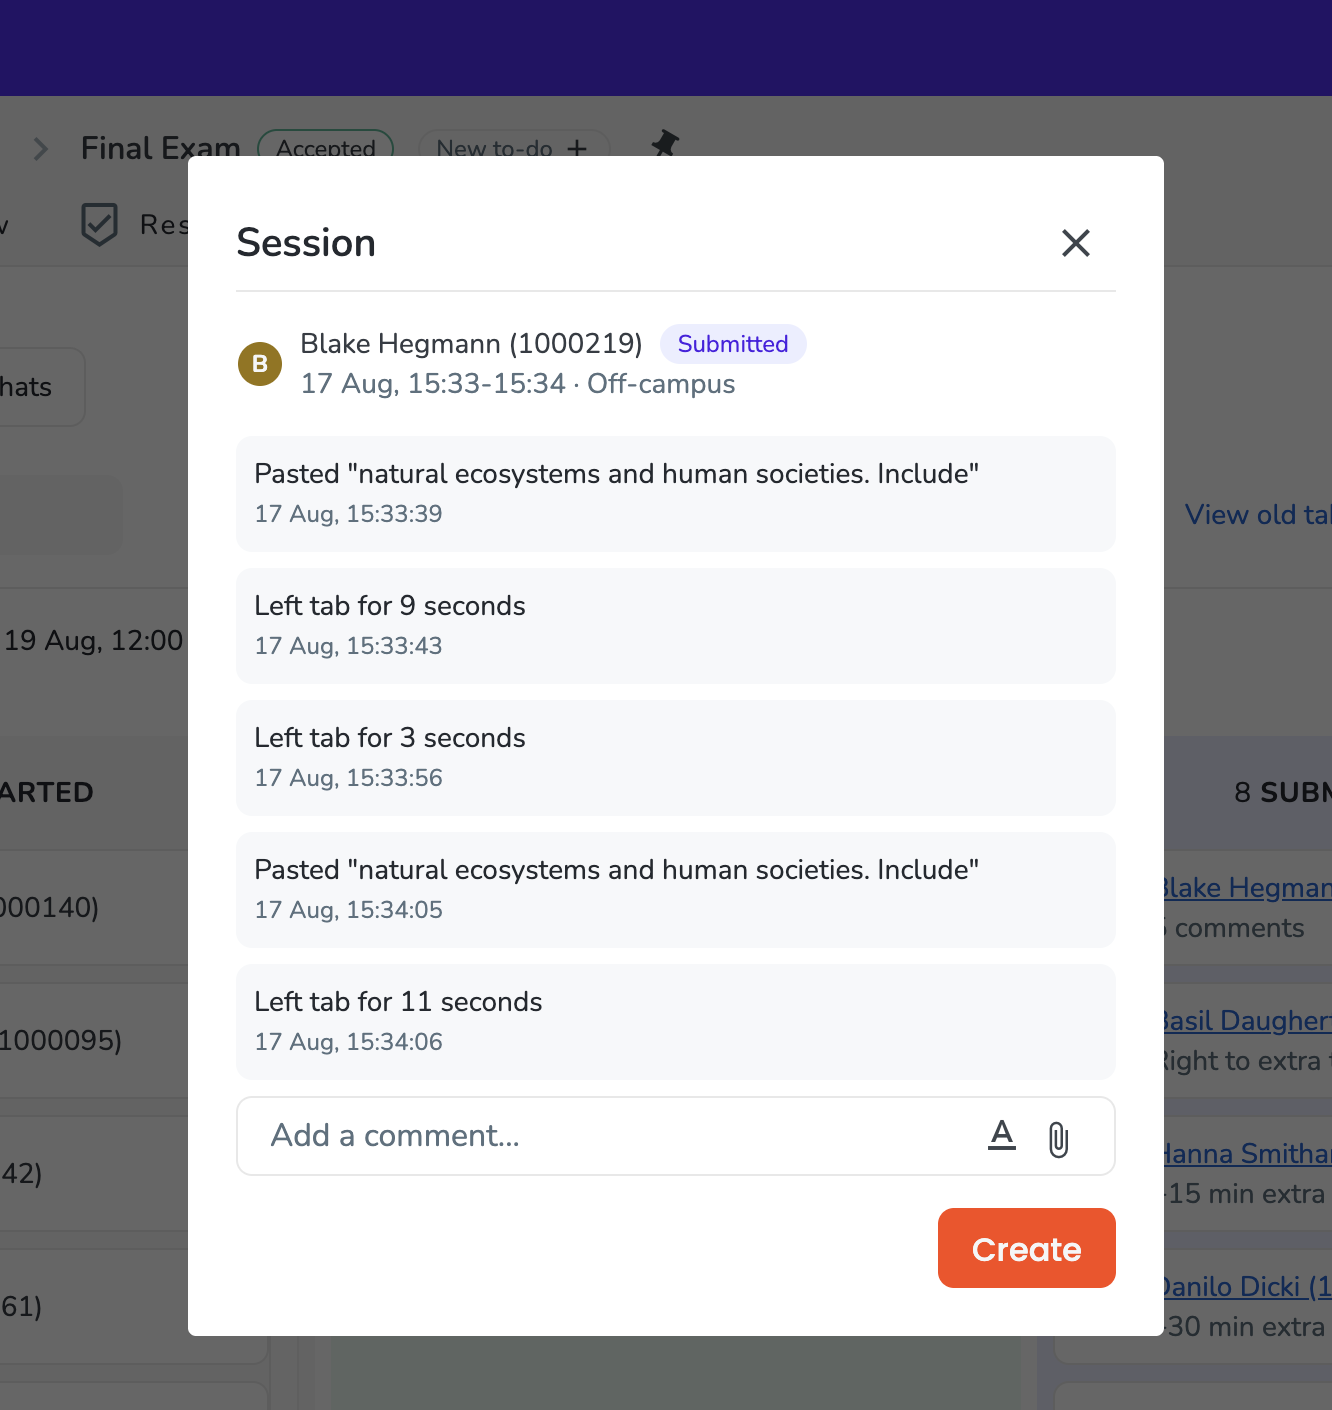1332x1410 pixels.
Task: Close the Session dialog
Action: 1075,243
